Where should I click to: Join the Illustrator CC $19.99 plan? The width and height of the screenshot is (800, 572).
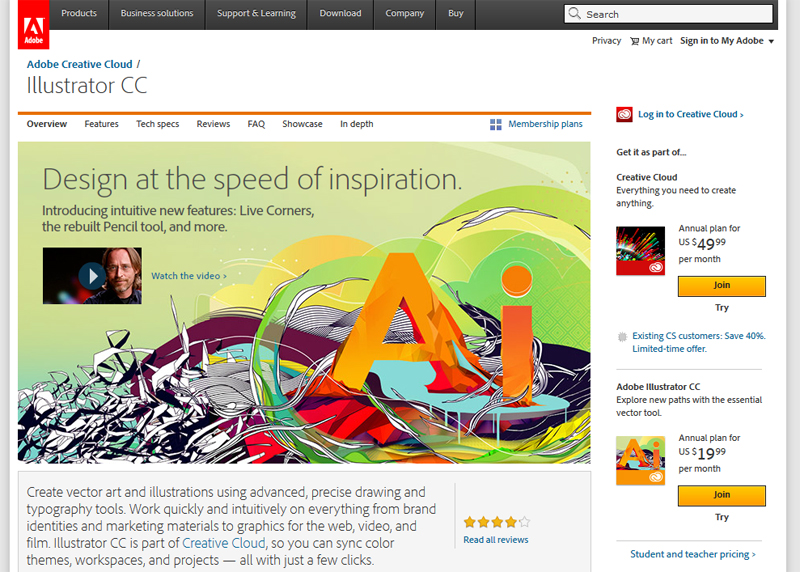[721, 495]
